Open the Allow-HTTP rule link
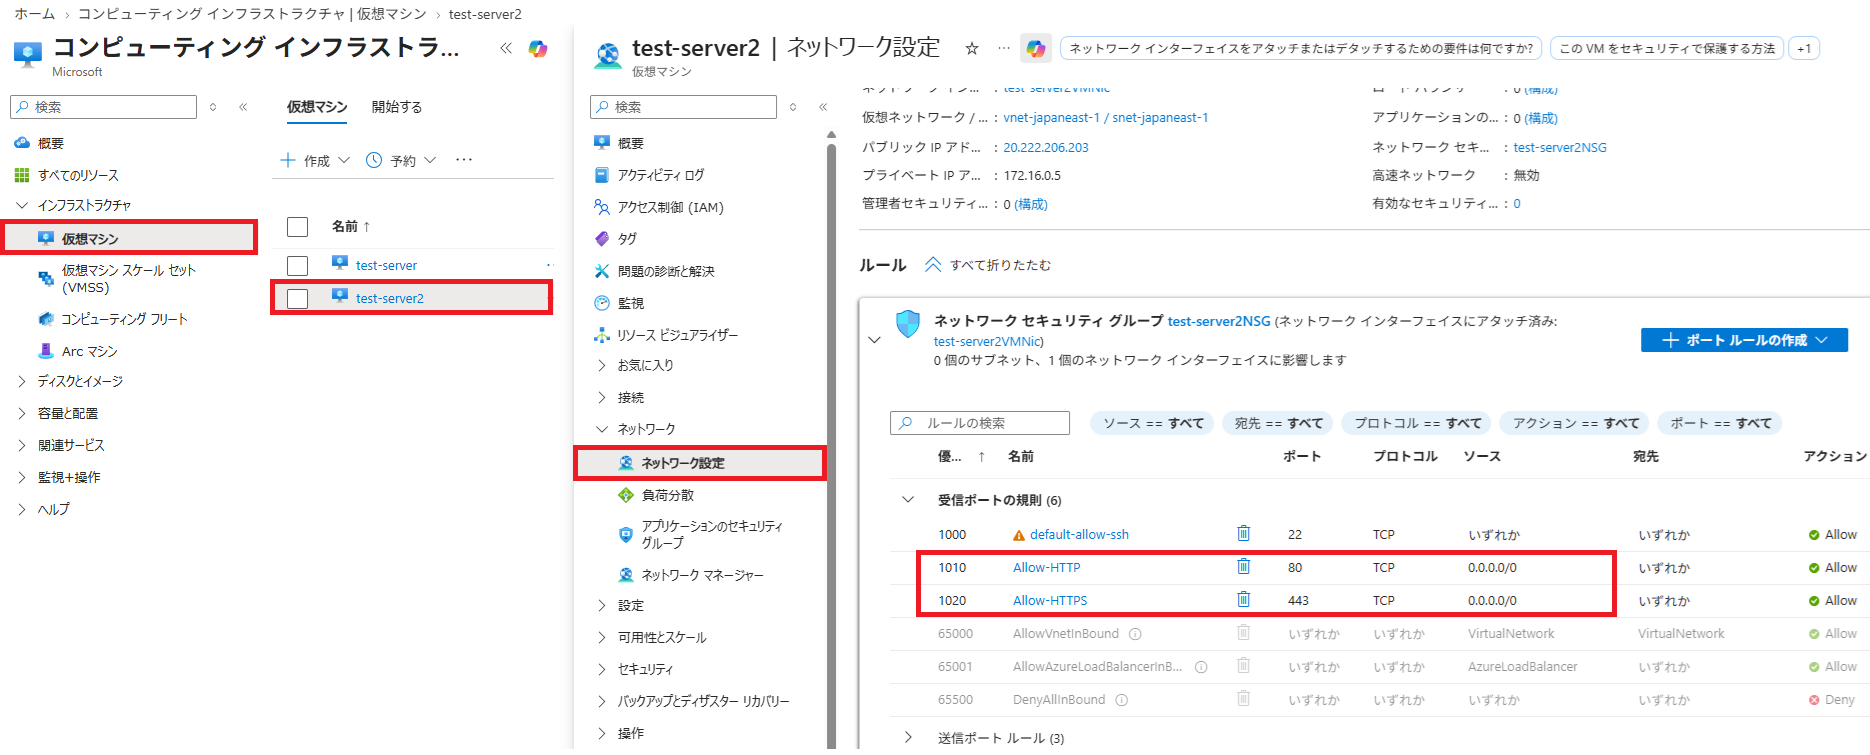1870x755 pixels. (1047, 567)
